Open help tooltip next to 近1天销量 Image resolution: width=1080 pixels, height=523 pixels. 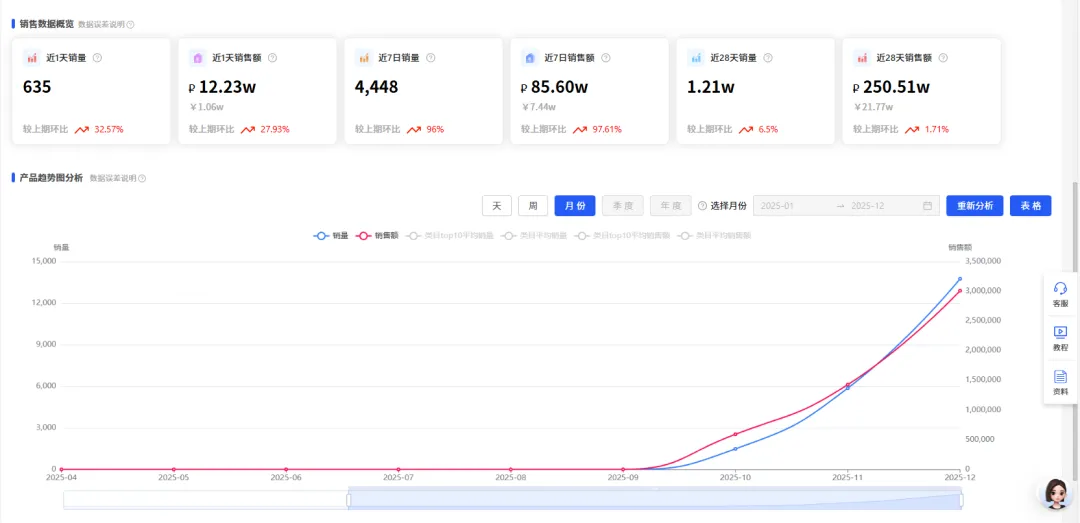[97, 58]
